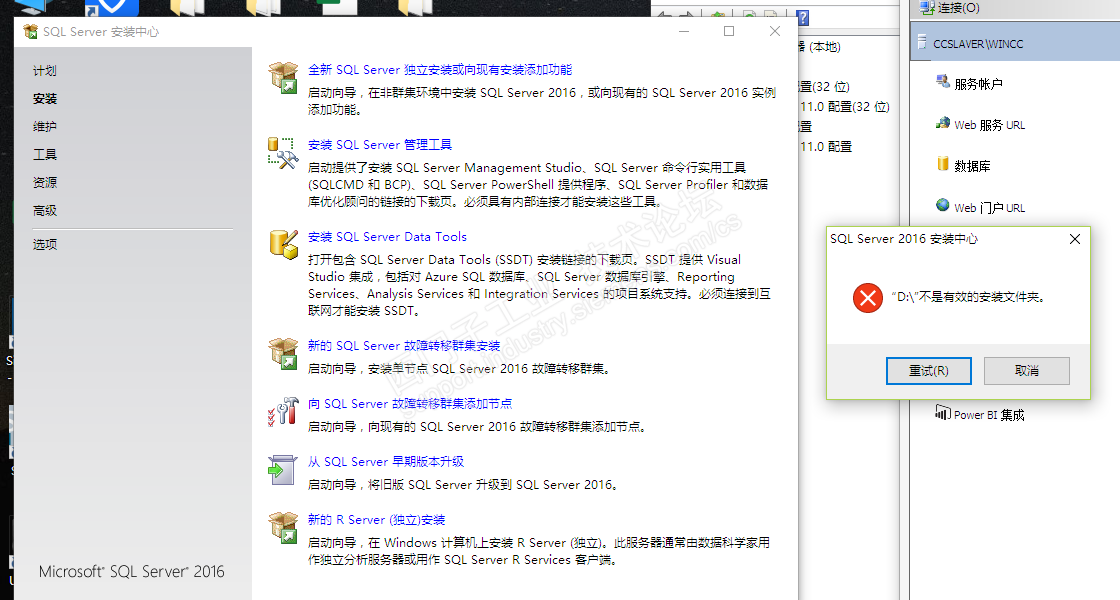This screenshot has width=1120, height=600.
Task: Open 新的 R Server (独立)安装 link
Action: tap(376, 520)
